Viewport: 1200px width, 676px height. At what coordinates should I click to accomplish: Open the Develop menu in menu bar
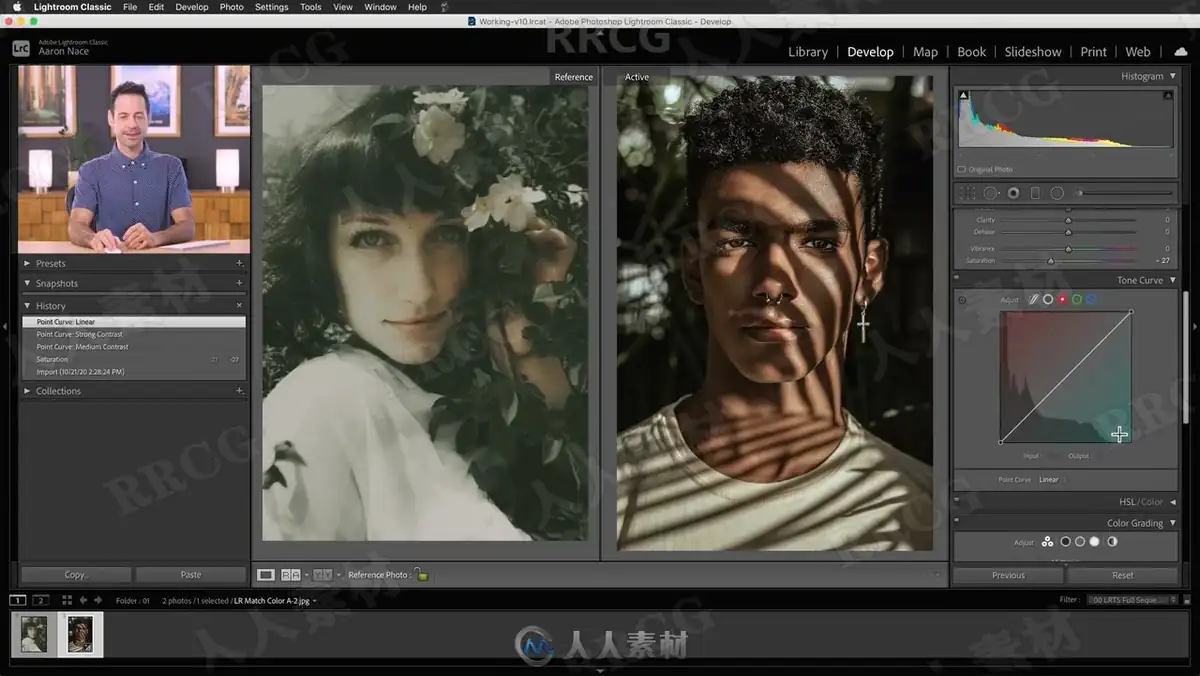click(x=192, y=7)
